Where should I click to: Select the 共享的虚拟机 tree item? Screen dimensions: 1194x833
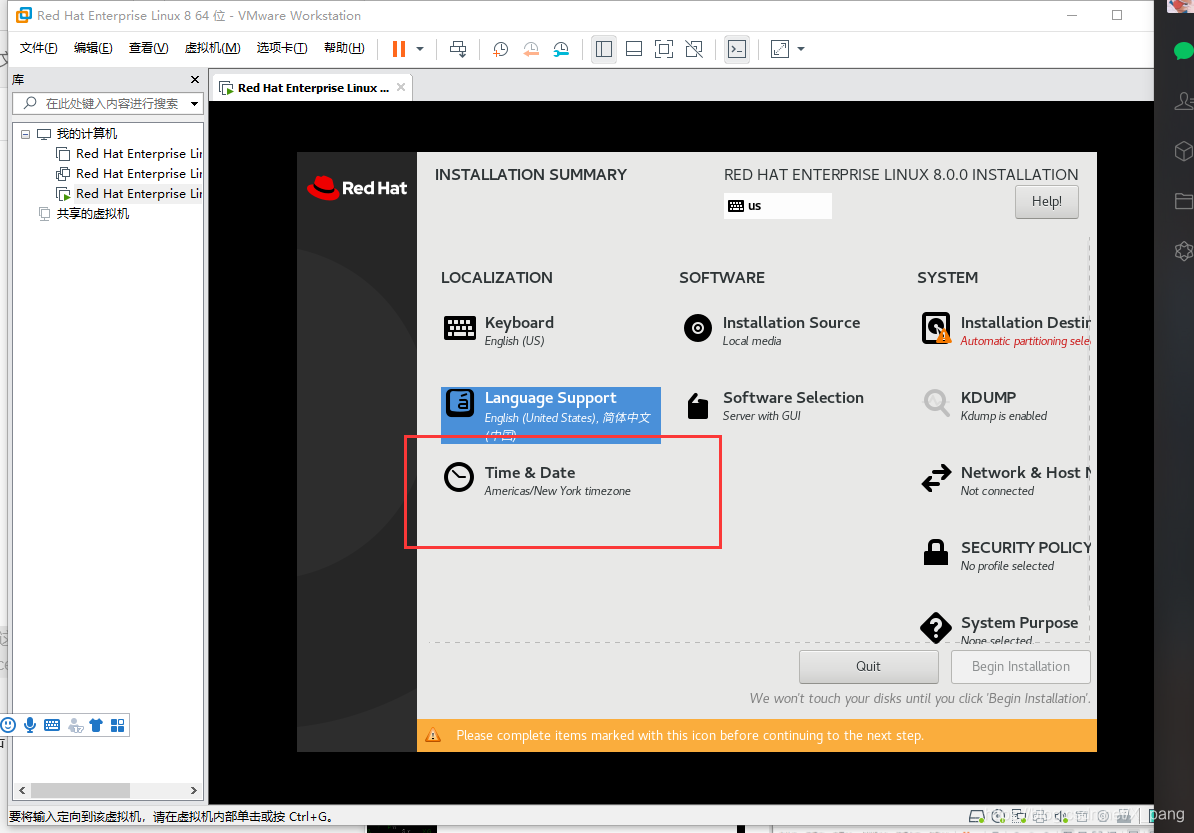pyautogui.click(x=93, y=213)
